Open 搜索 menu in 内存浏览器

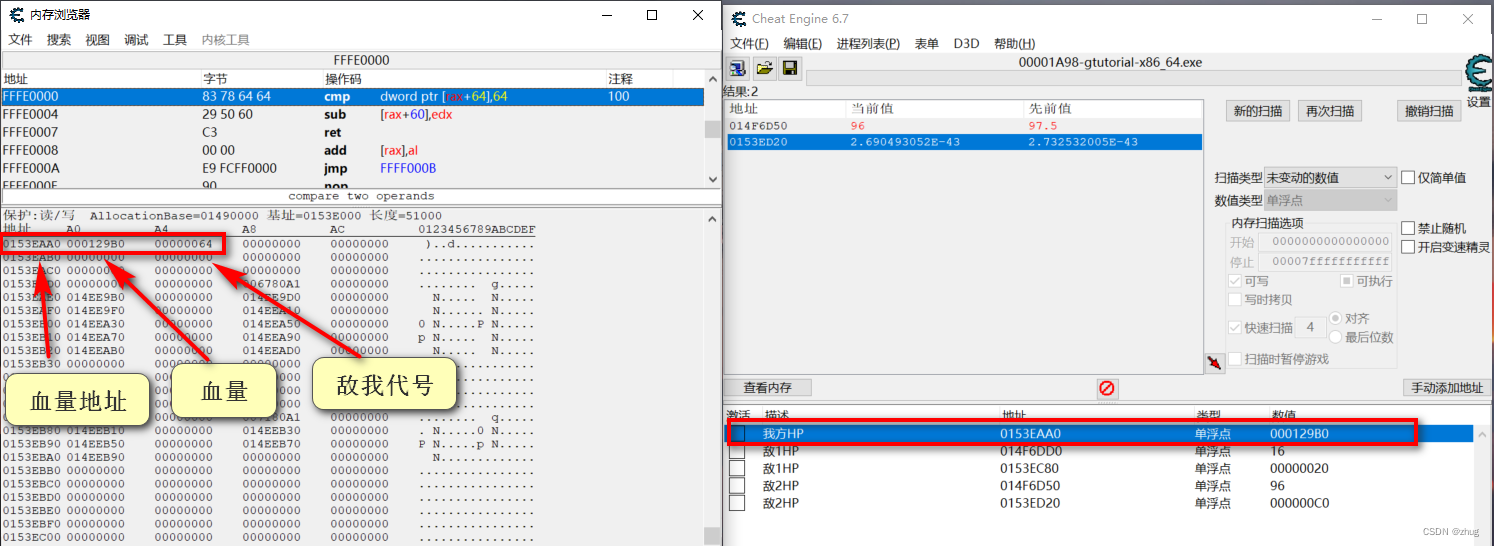59,40
